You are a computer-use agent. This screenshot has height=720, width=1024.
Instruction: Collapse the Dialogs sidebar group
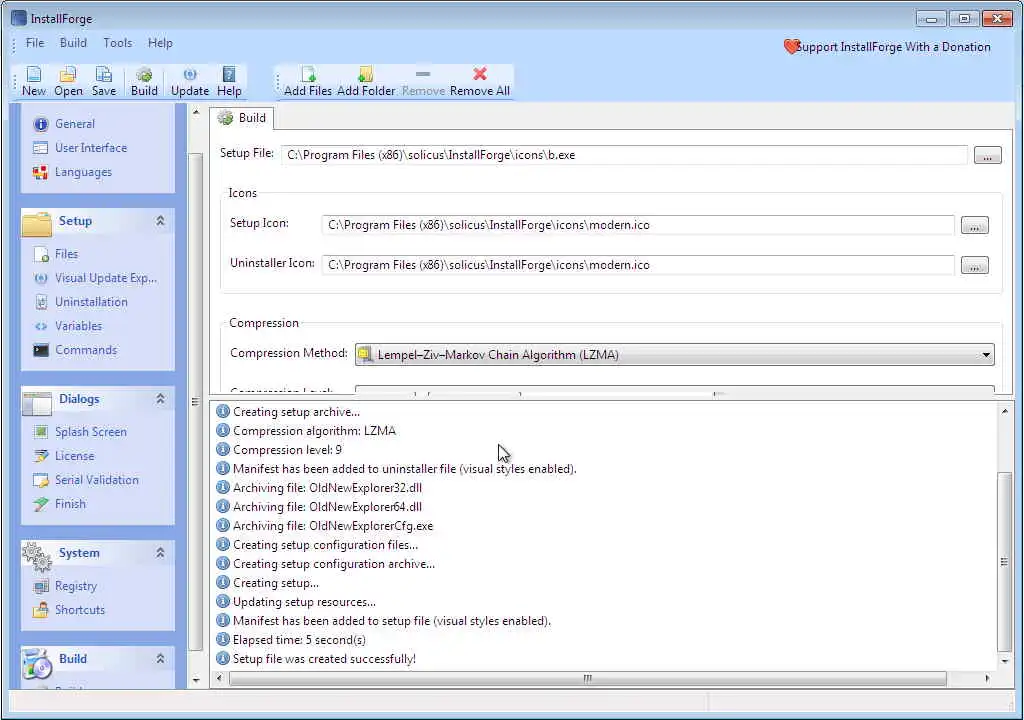pos(160,399)
